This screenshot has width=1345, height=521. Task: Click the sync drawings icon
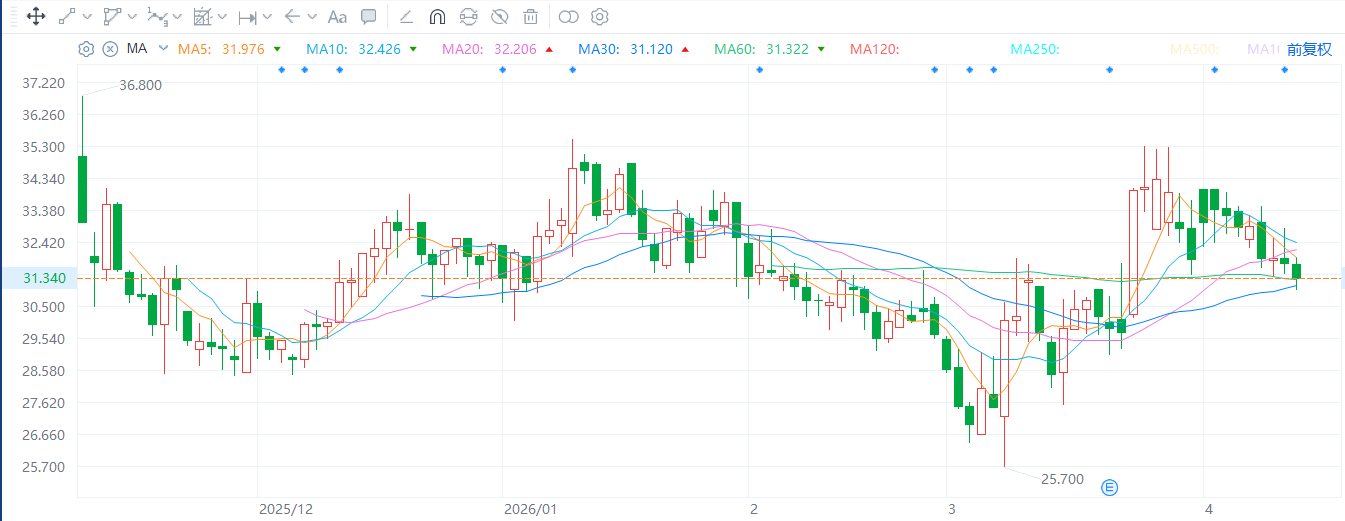[x=468, y=16]
